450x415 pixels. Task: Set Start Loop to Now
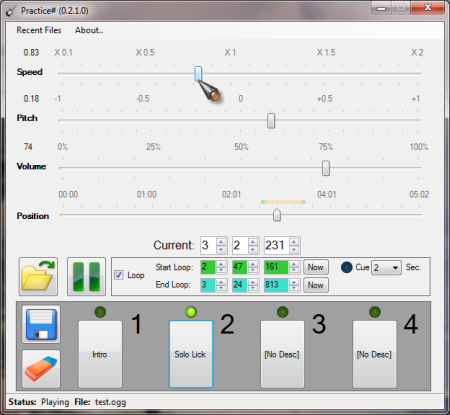click(x=316, y=267)
